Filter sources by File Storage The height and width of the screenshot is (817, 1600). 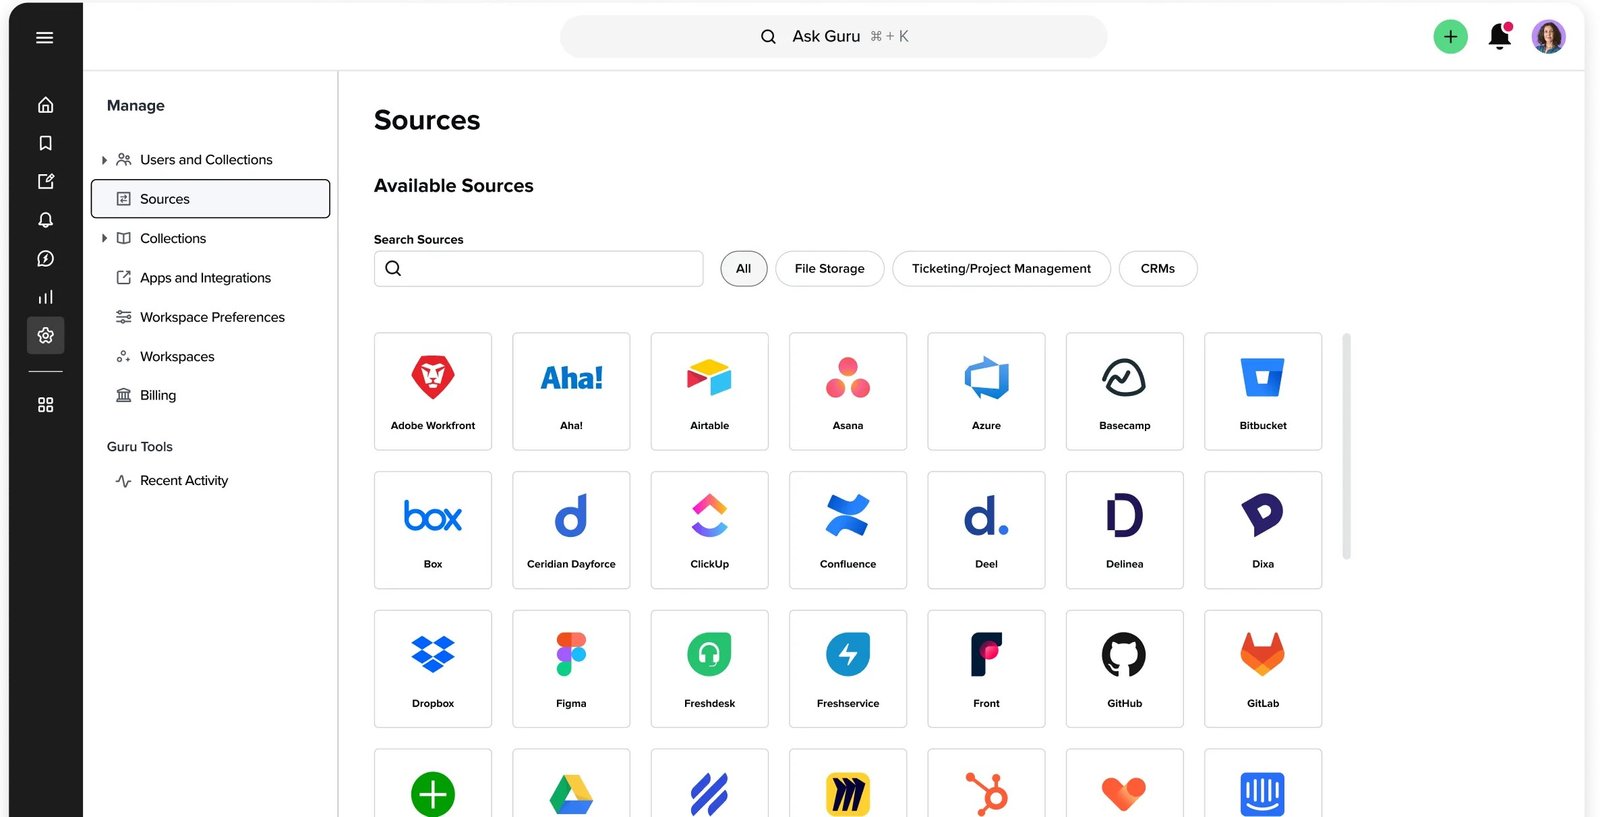pos(830,268)
